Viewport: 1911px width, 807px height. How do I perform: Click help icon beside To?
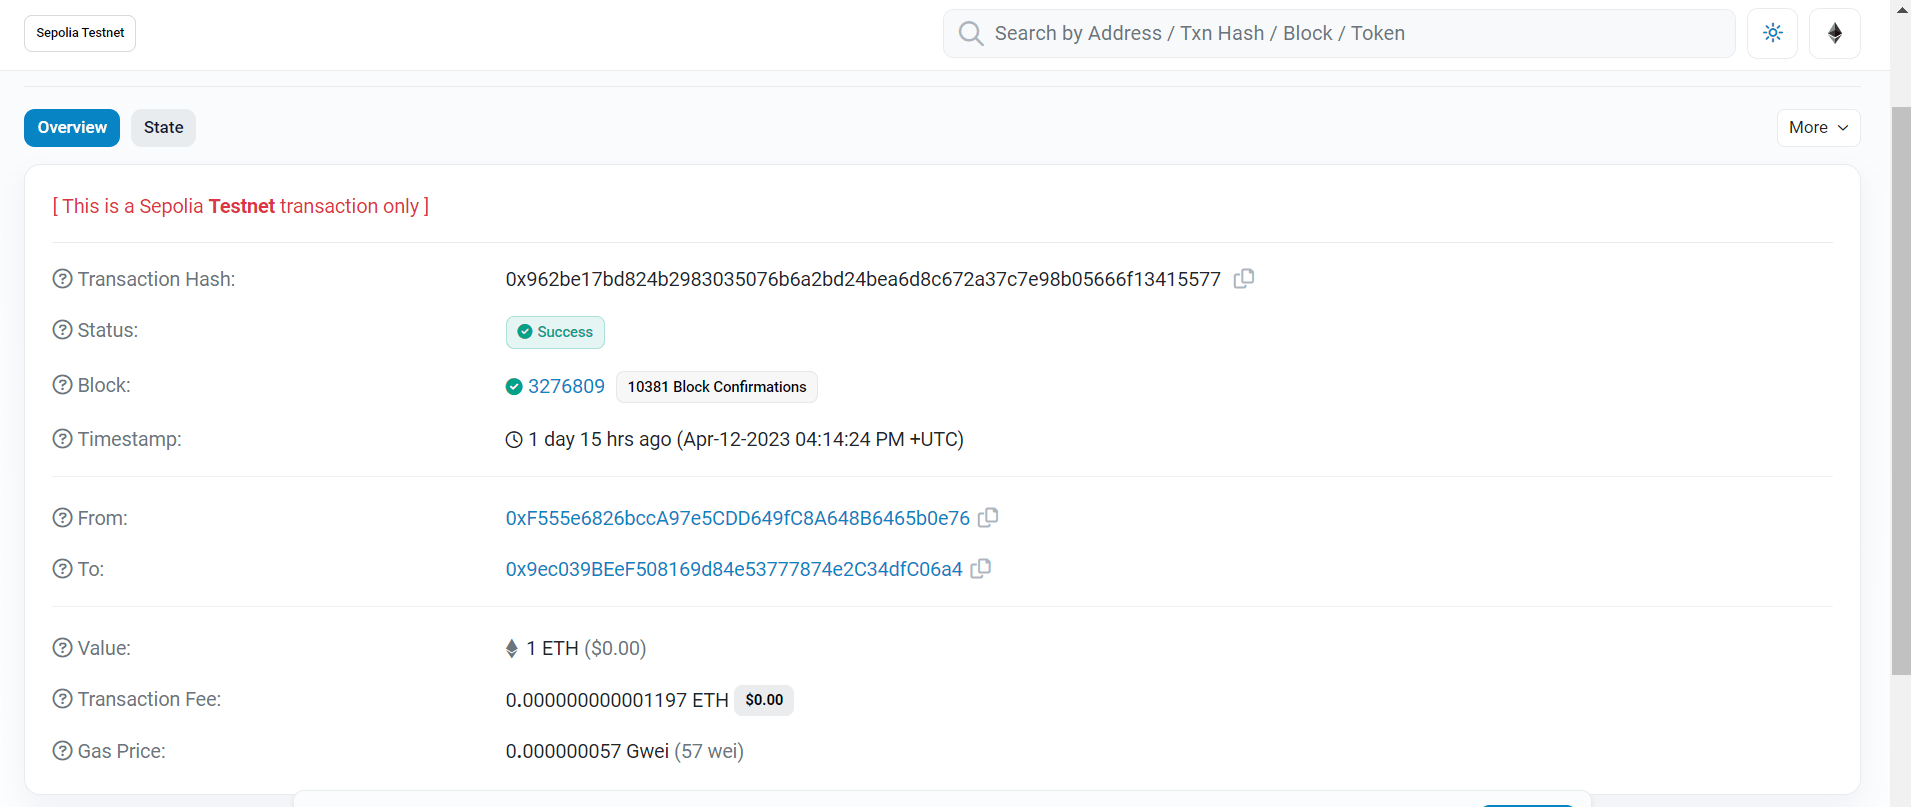pyautogui.click(x=62, y=569)
